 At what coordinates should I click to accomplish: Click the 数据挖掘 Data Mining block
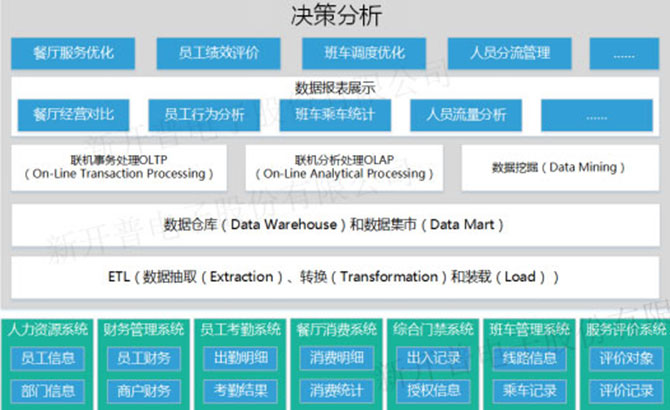coord(560,167)
